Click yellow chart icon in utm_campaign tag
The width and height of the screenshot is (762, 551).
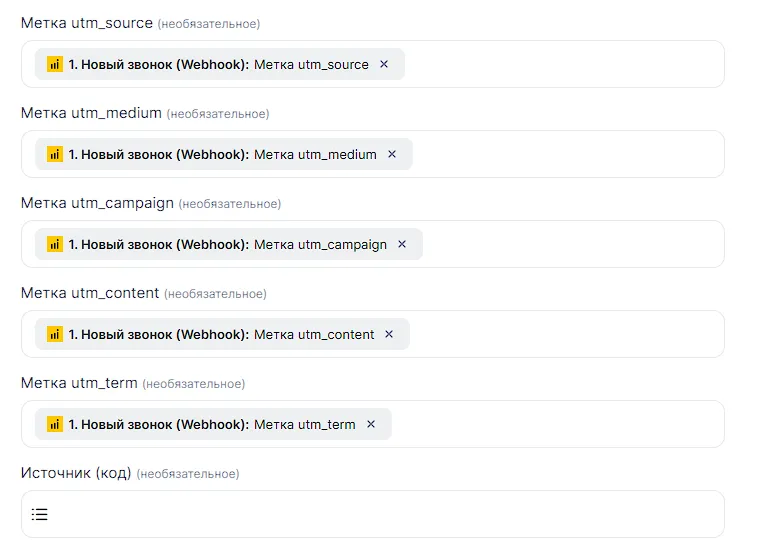click(x=55, y=244)
